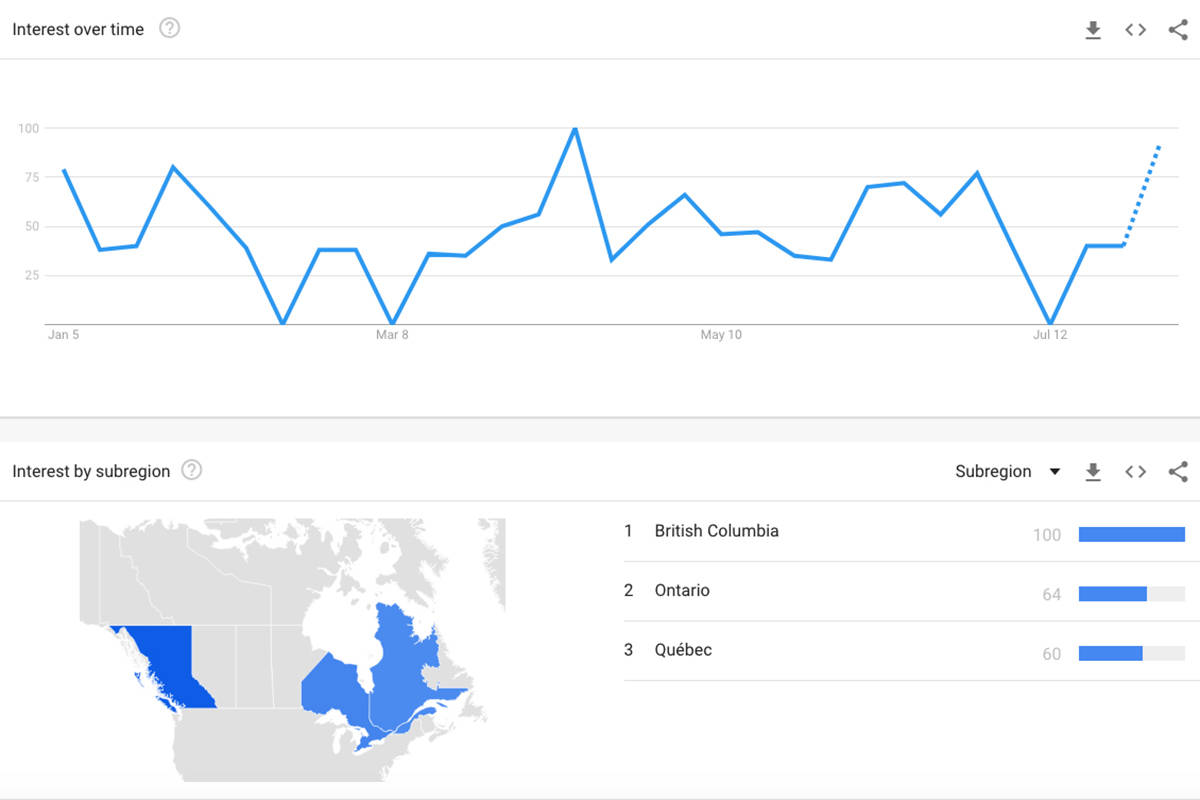
Task: Open embed code for Interest over time
Action: [1135, 30]
